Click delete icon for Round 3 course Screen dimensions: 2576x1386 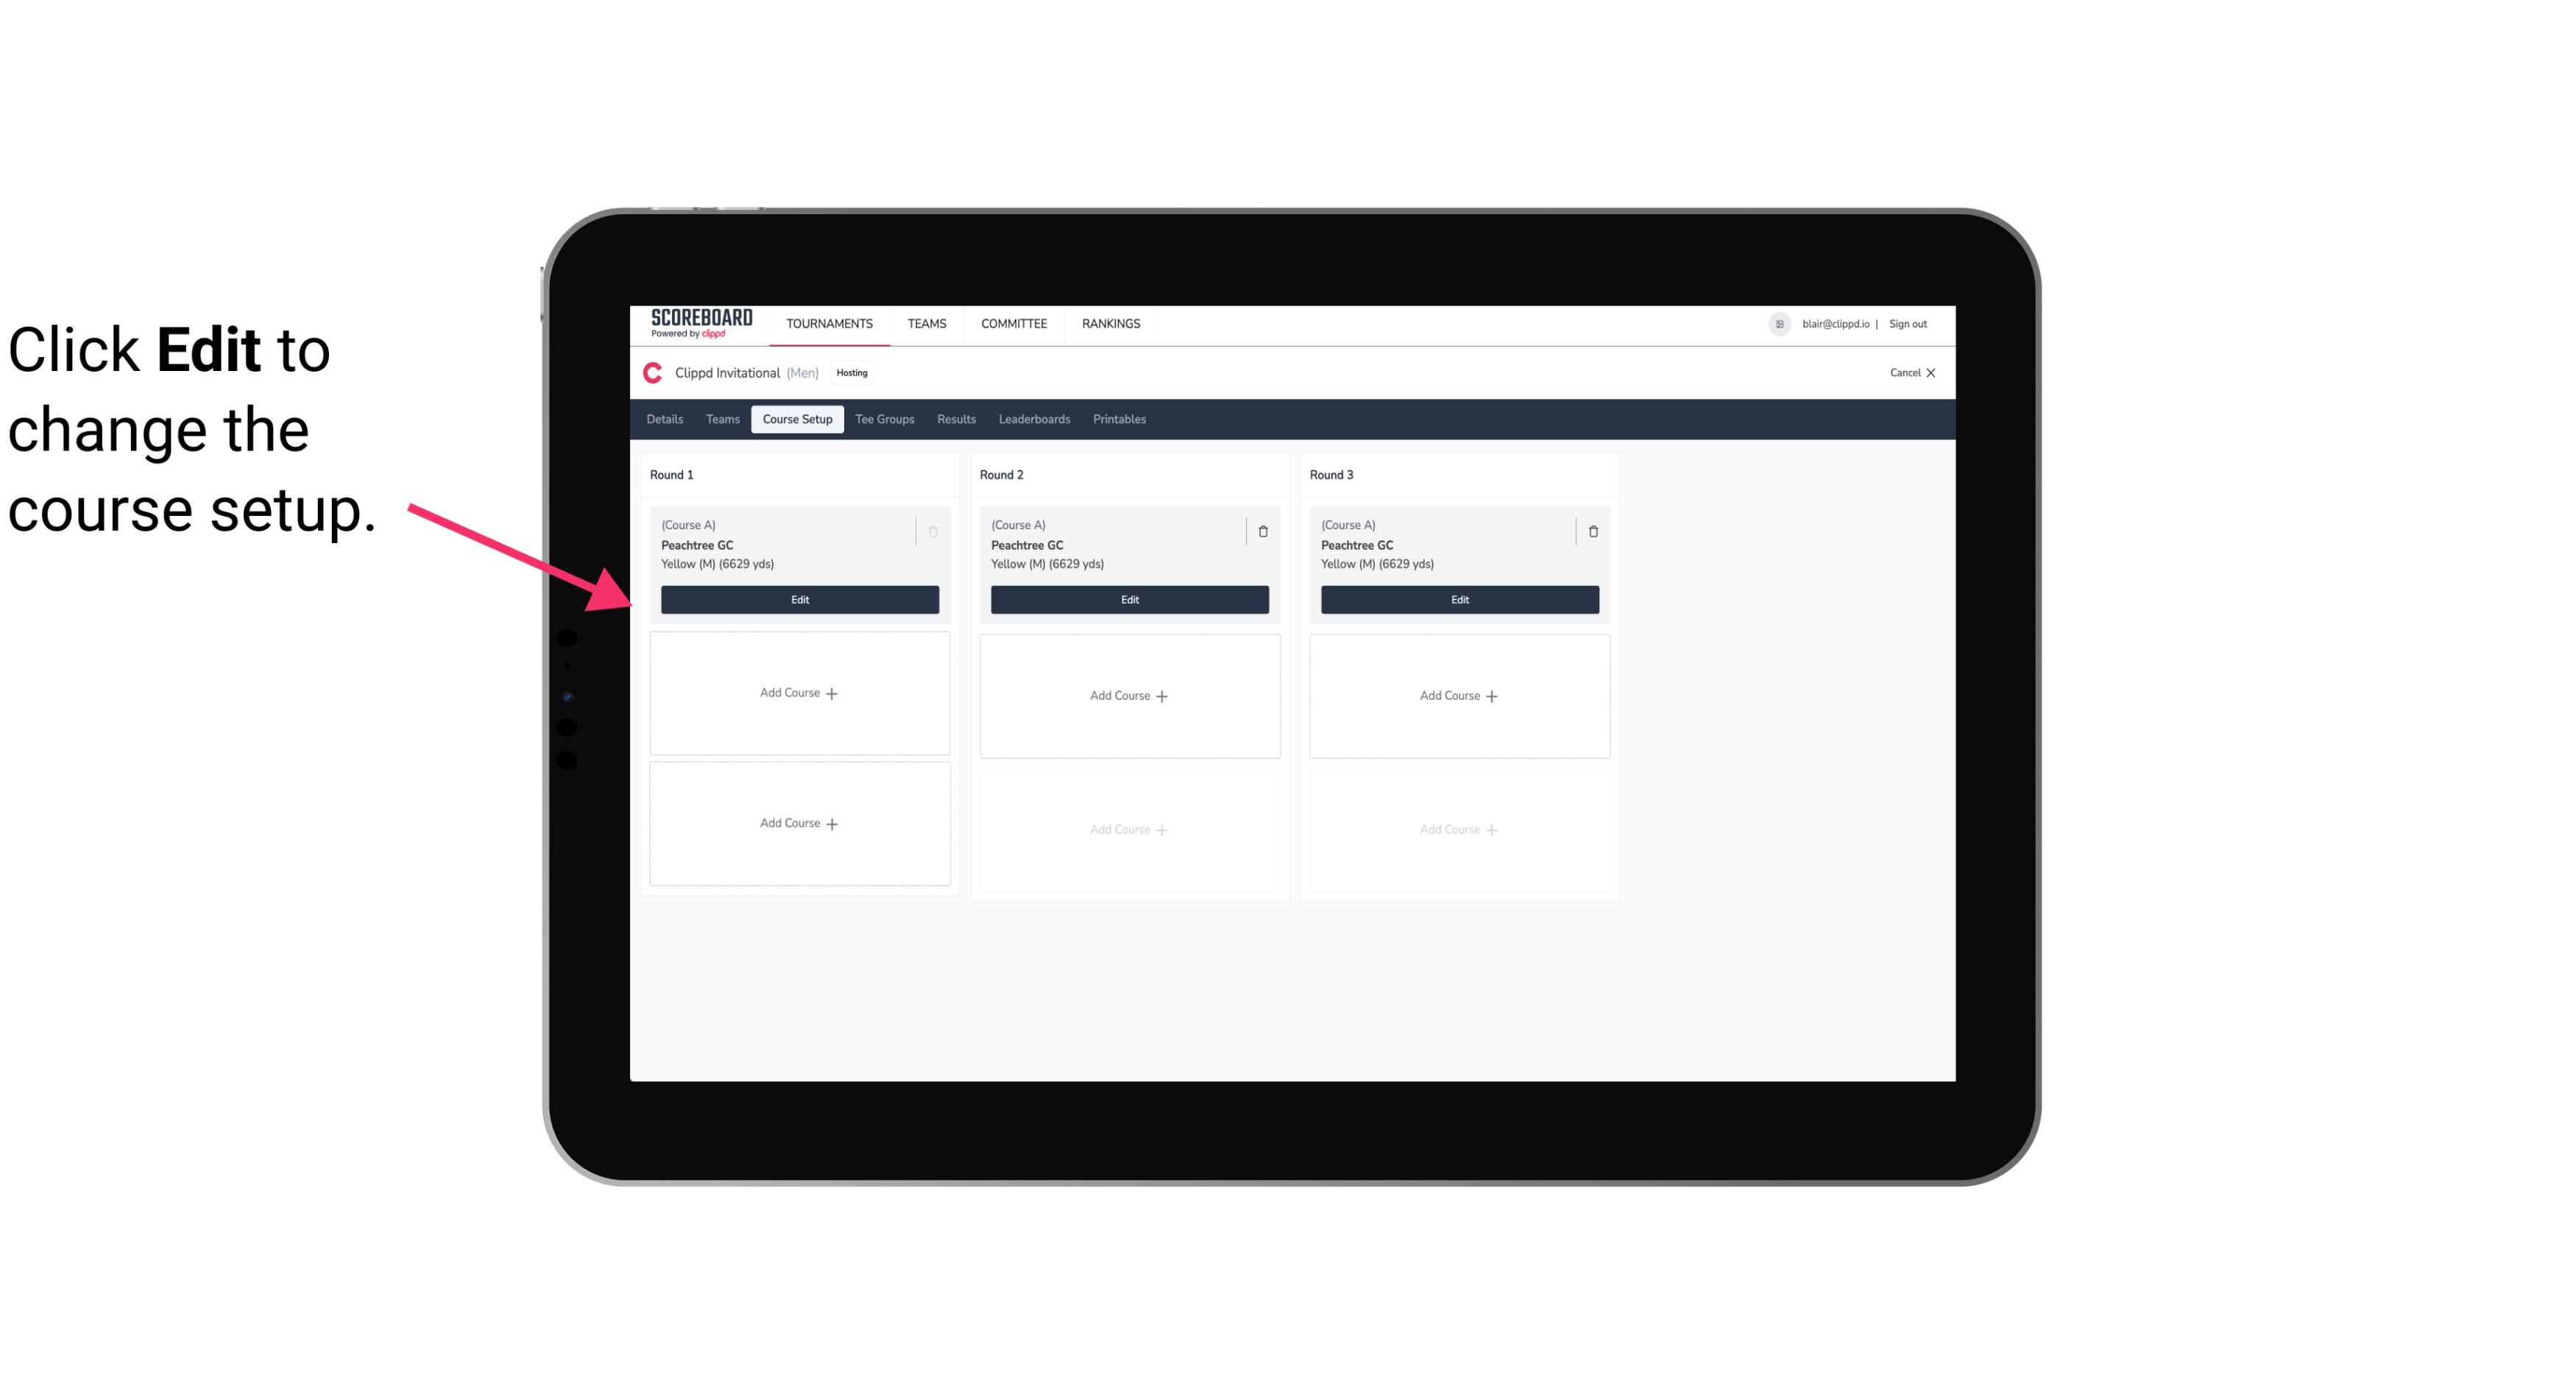tap(1592, 531)
